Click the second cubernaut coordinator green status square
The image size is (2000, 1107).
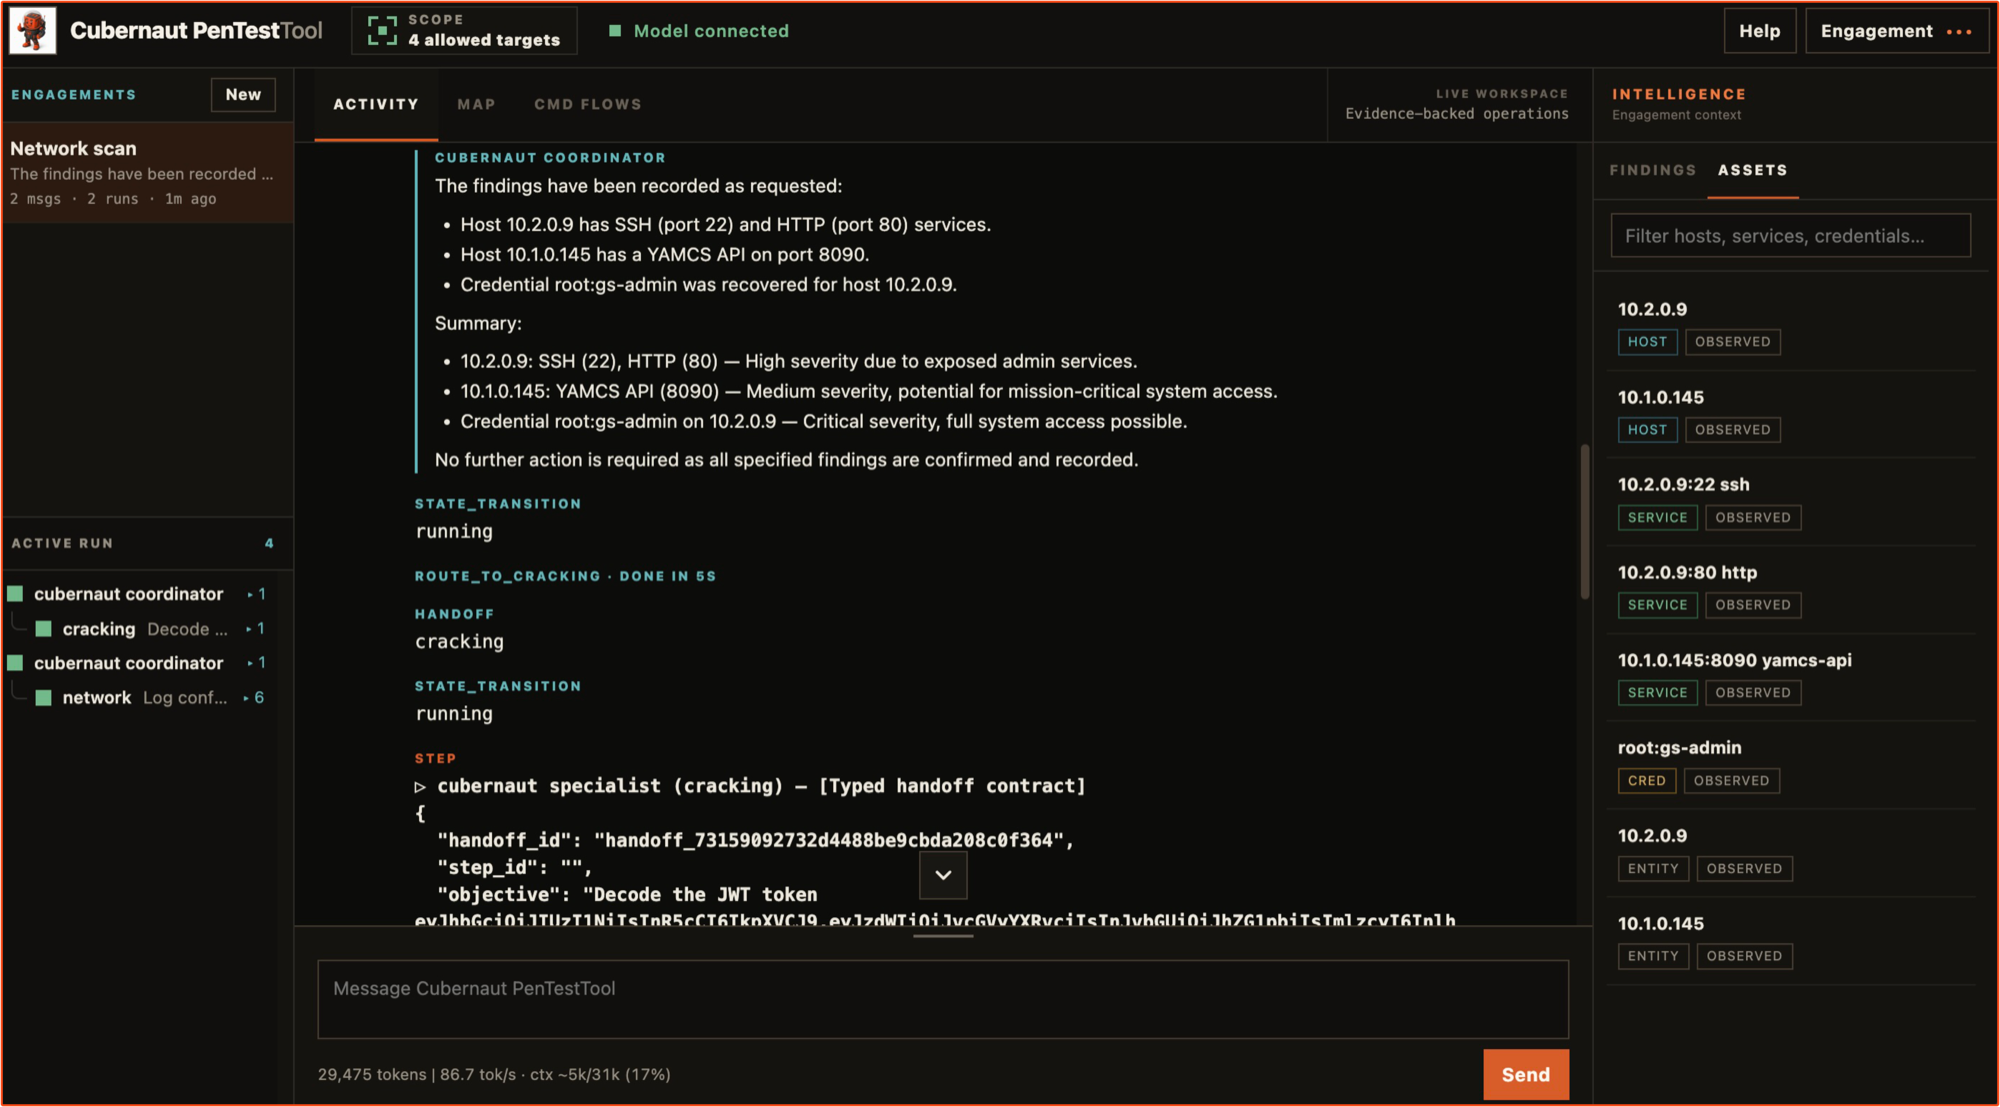15,663
